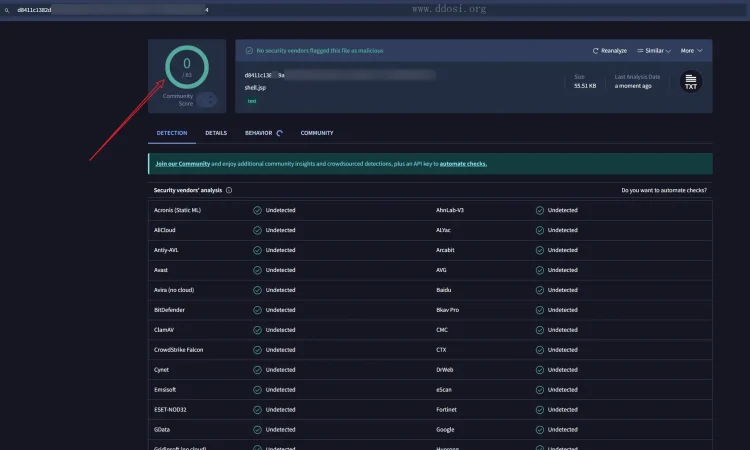
Task: Switch to the COMMUNITY tab
Action: coord(317,133)
